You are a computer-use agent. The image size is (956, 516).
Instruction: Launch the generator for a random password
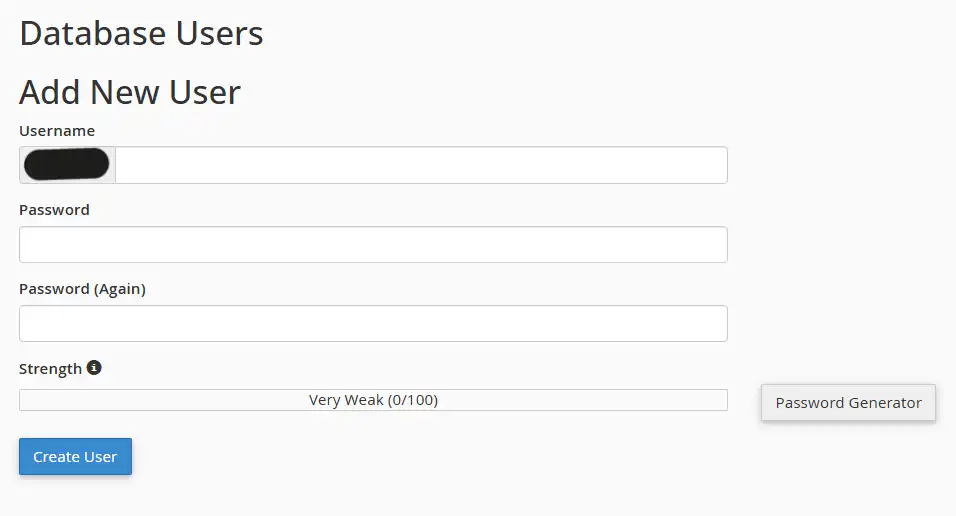(848, 403)
